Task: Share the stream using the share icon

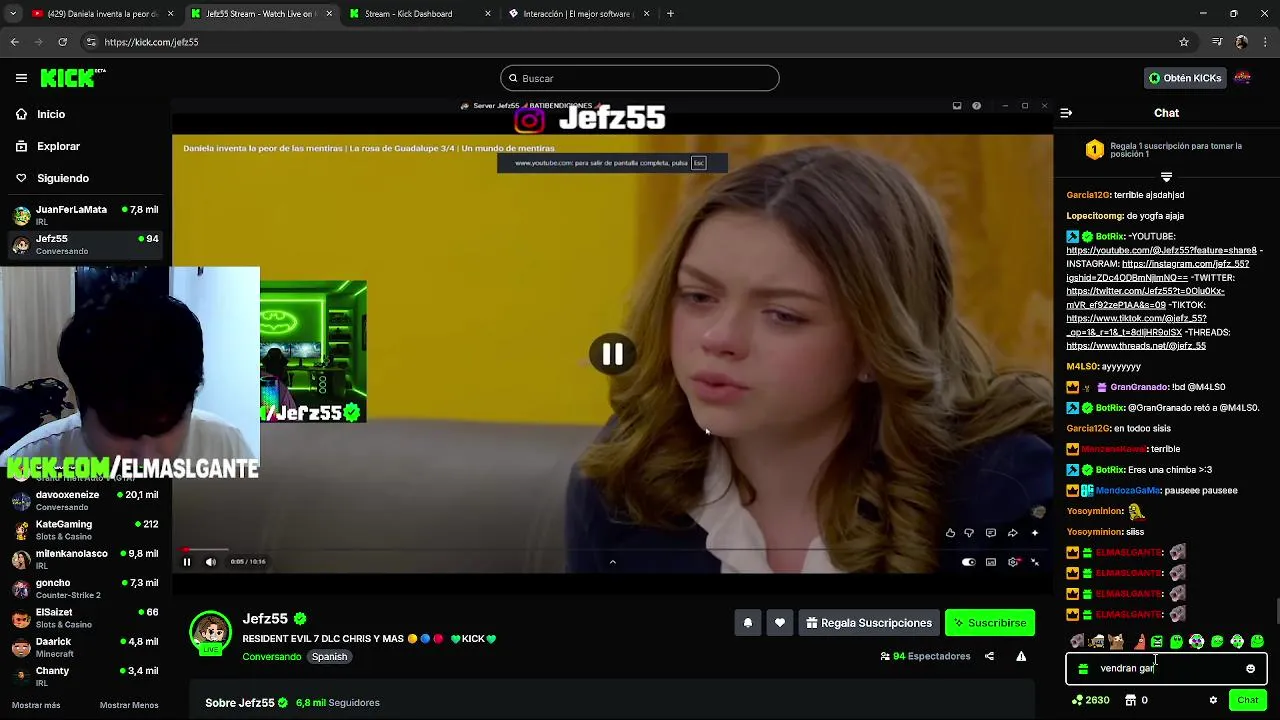Action: point(989,656)
